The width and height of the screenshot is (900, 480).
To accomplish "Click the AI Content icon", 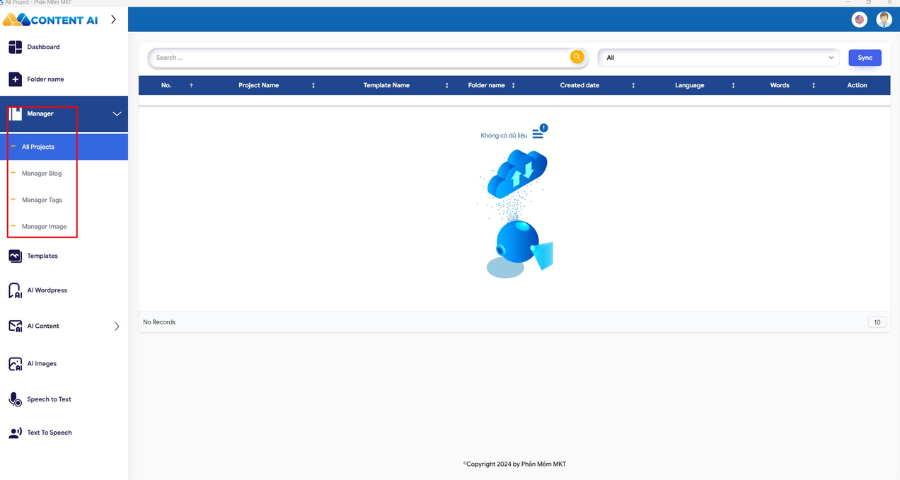I will [x=15, y=326].
